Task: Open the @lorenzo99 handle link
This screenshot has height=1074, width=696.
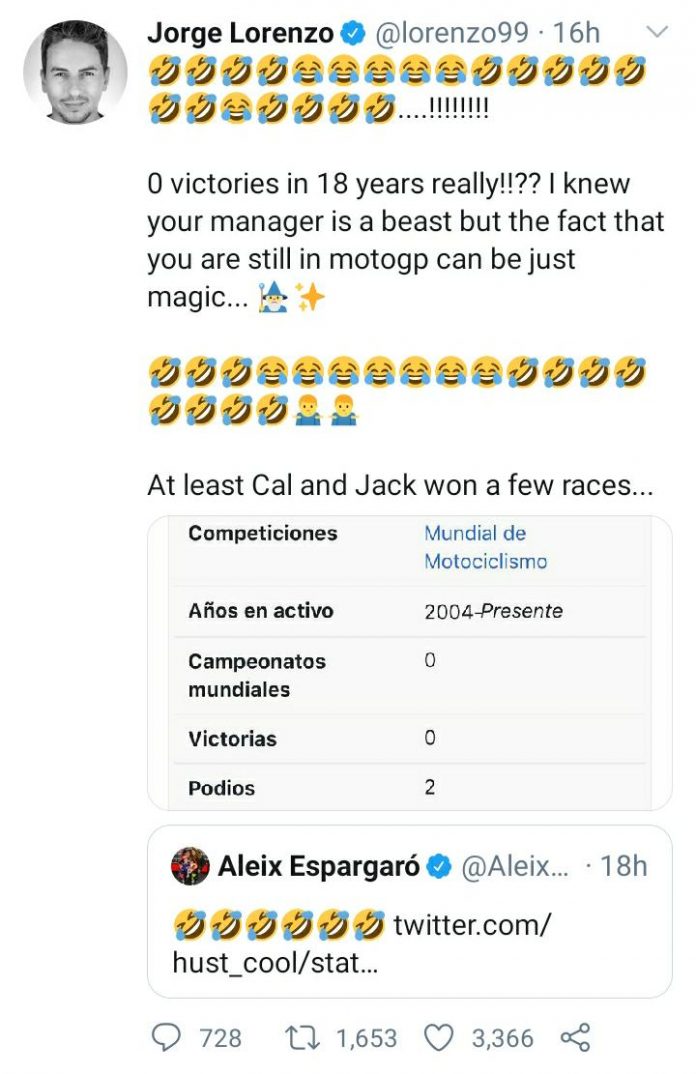Action: 450,33
